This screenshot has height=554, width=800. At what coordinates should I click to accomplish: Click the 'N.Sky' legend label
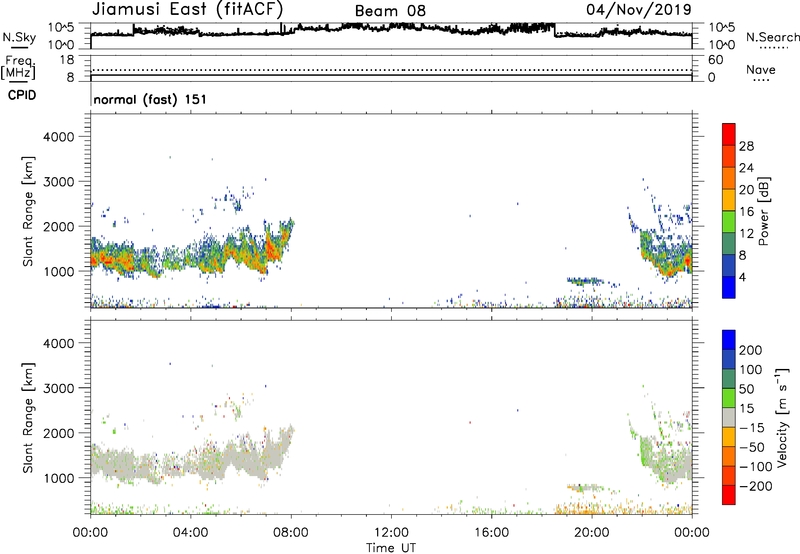click(x=19, y=37)
